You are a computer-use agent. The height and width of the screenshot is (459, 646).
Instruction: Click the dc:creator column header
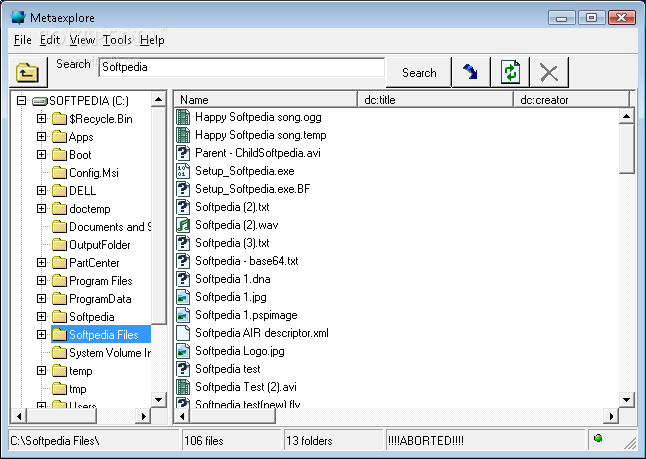(571, 100)
